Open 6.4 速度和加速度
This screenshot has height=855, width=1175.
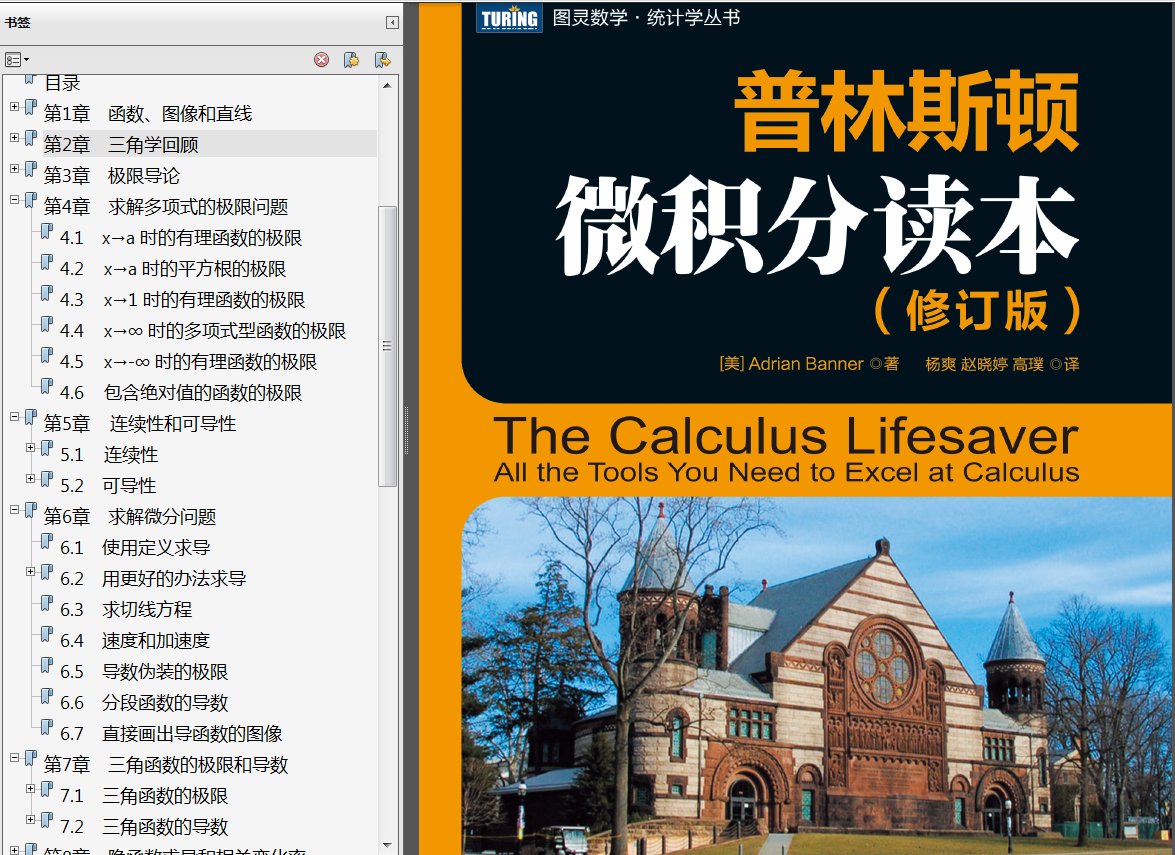pyautogui.click(x=135, y=641)
